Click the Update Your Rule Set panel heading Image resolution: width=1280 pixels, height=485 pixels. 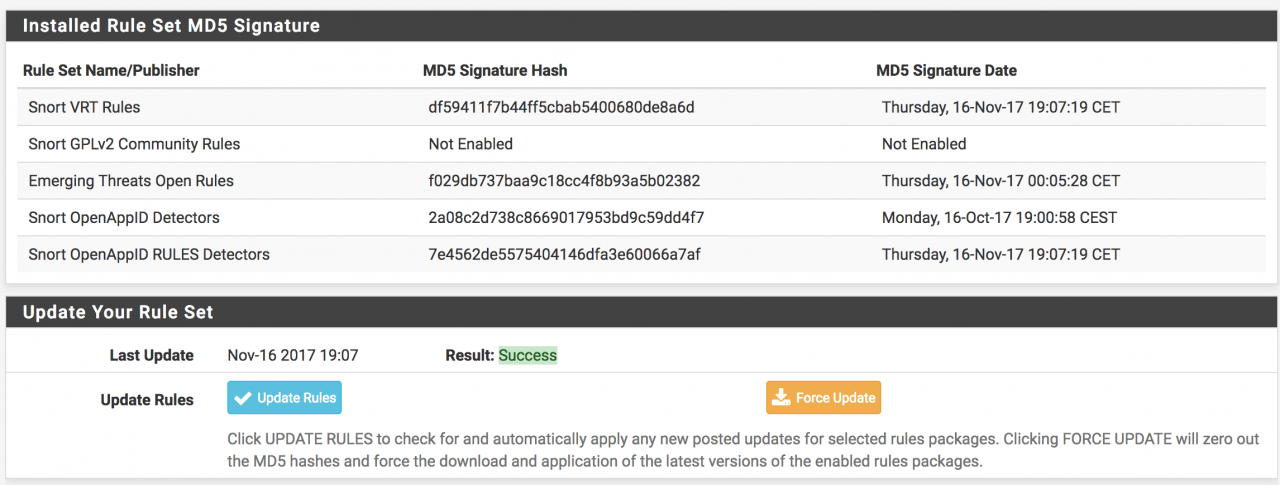coord(118,312)
